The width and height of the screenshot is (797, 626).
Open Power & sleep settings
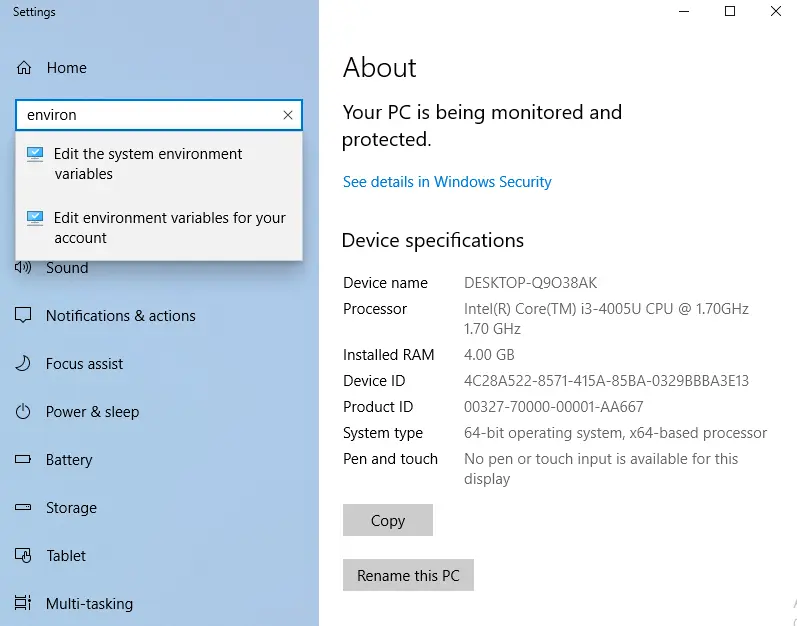tap(92, 412)
